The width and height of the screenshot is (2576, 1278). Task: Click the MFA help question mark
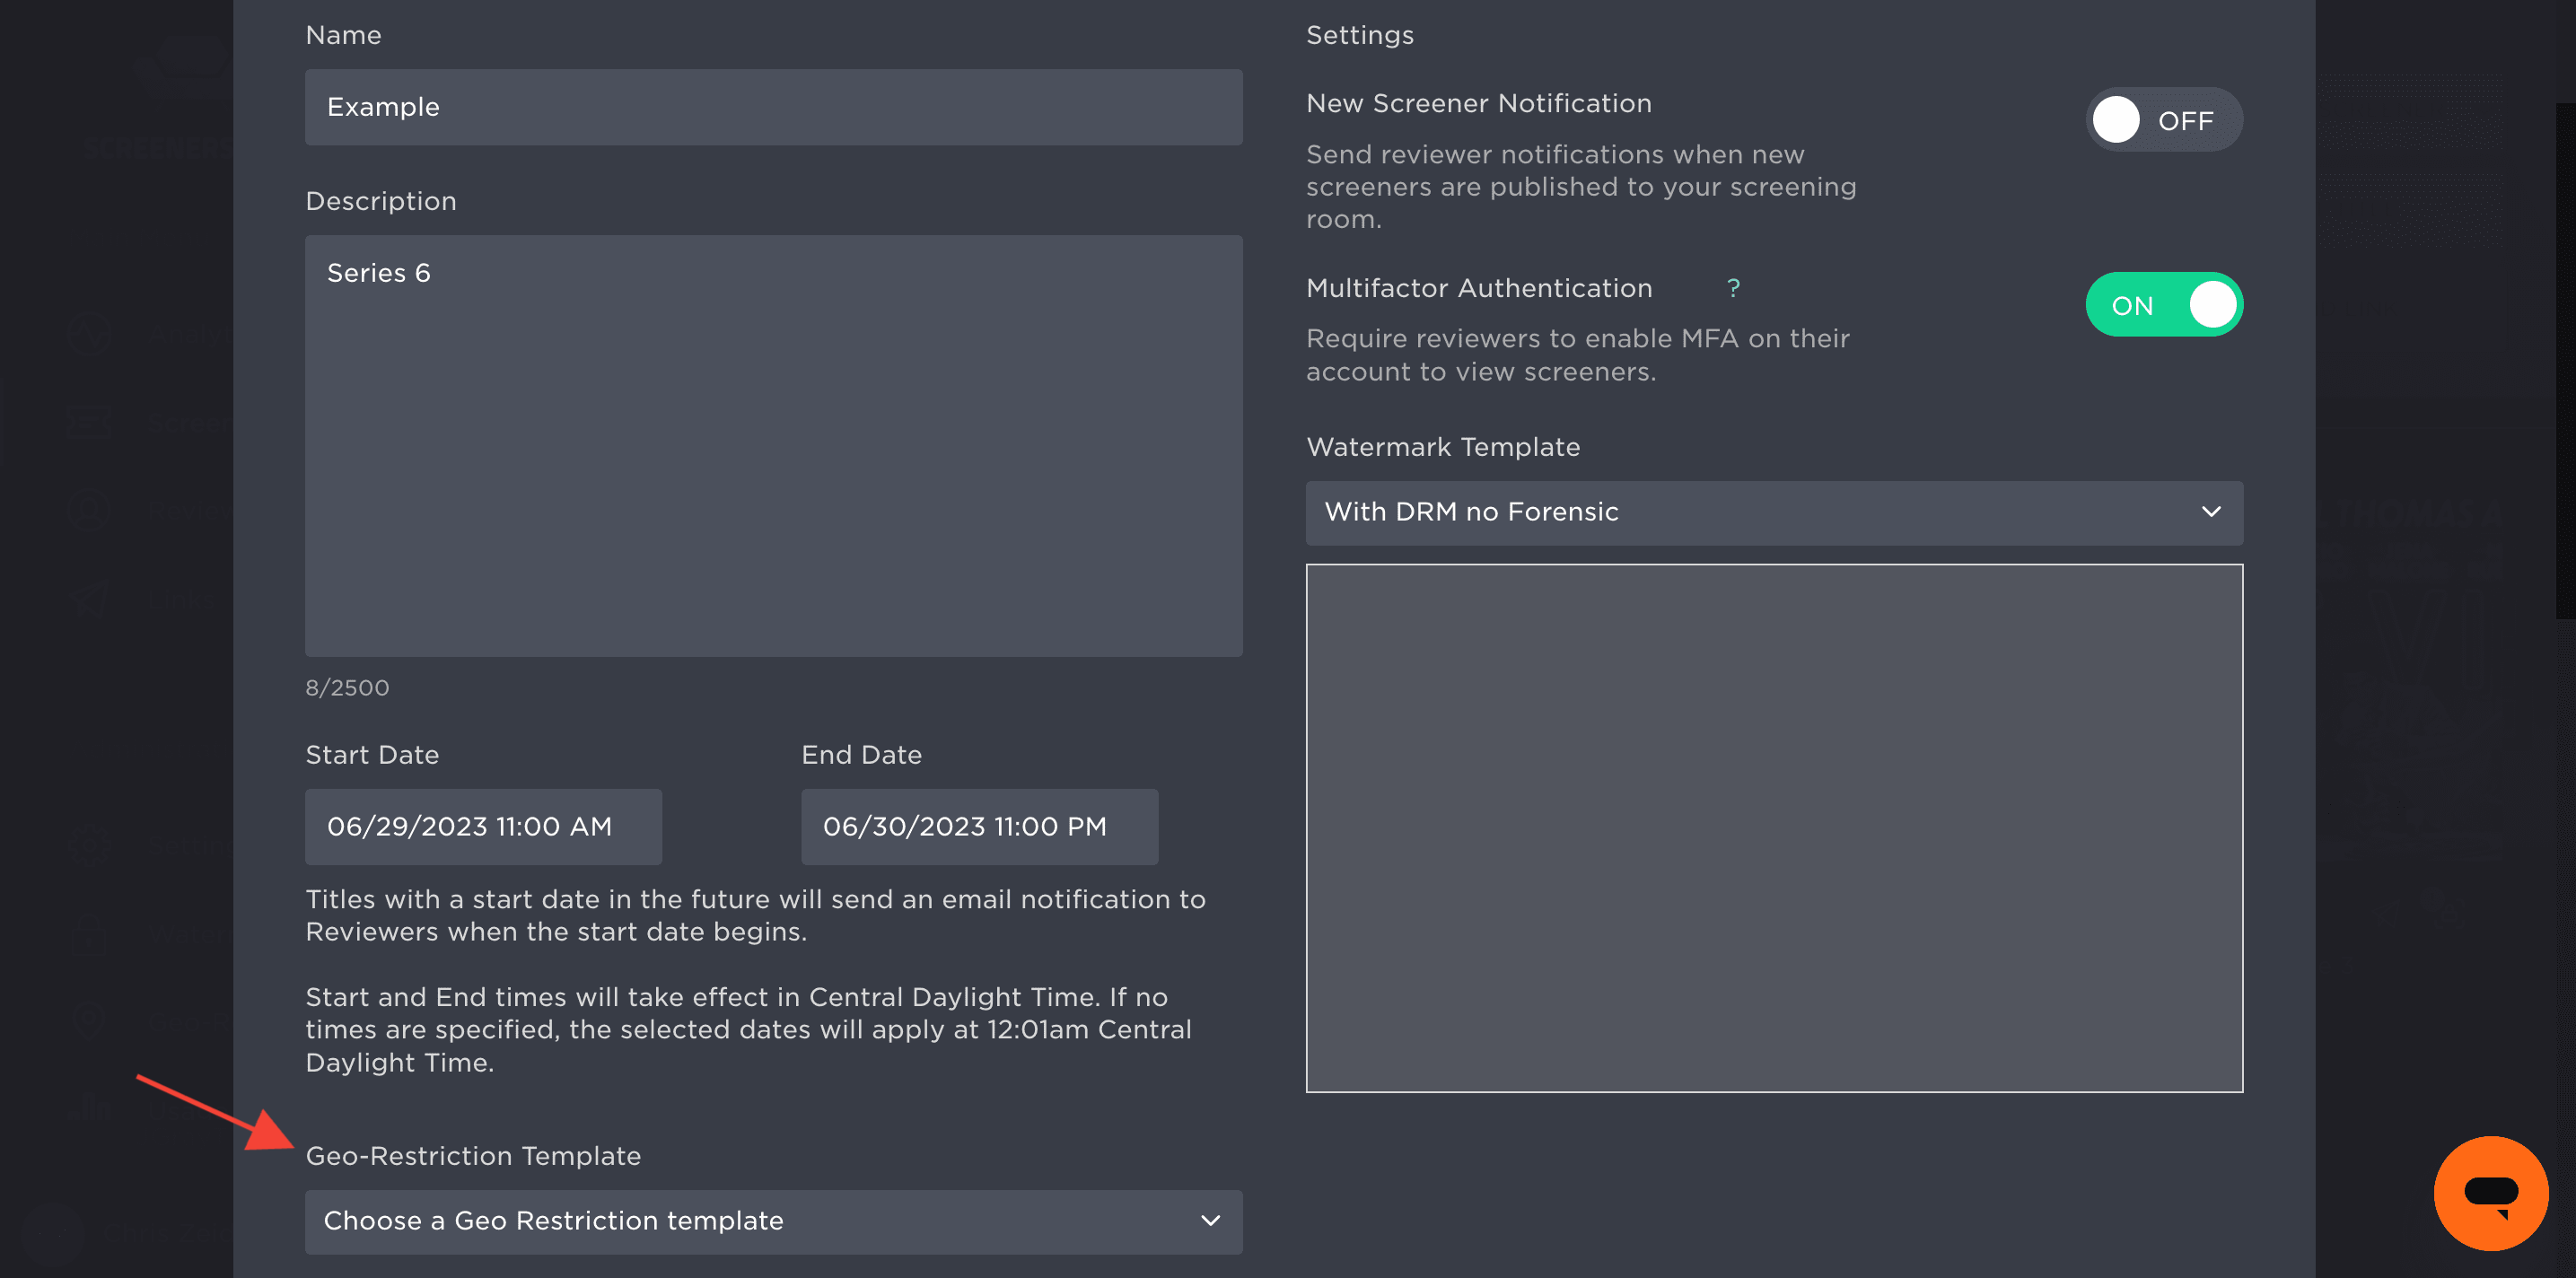pos(1734,288)
